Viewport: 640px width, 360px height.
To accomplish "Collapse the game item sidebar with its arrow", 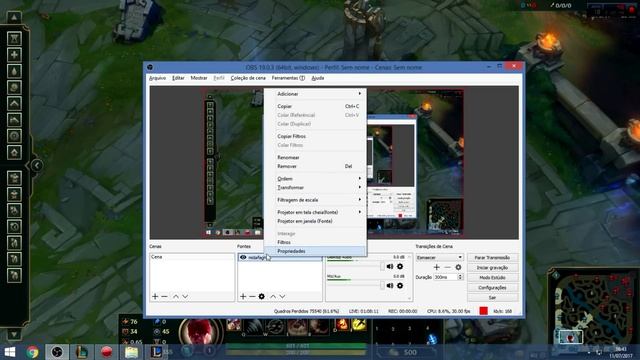I will click(x=37, y=165).
